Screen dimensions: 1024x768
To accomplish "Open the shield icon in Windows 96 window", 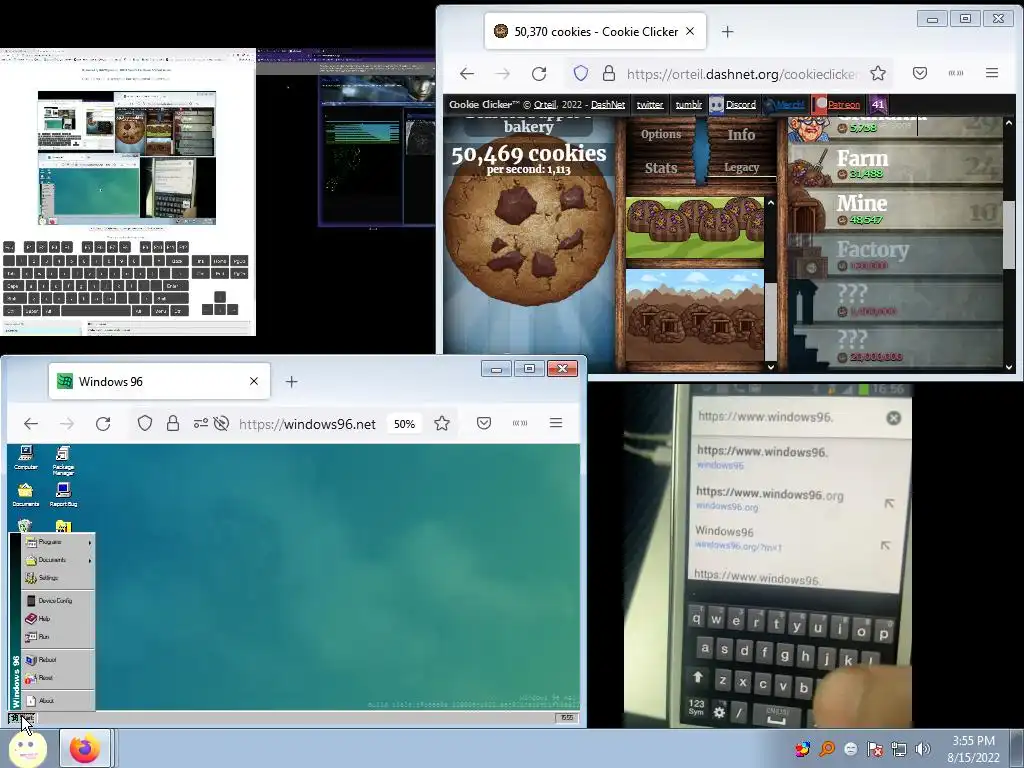I will 144,423.
